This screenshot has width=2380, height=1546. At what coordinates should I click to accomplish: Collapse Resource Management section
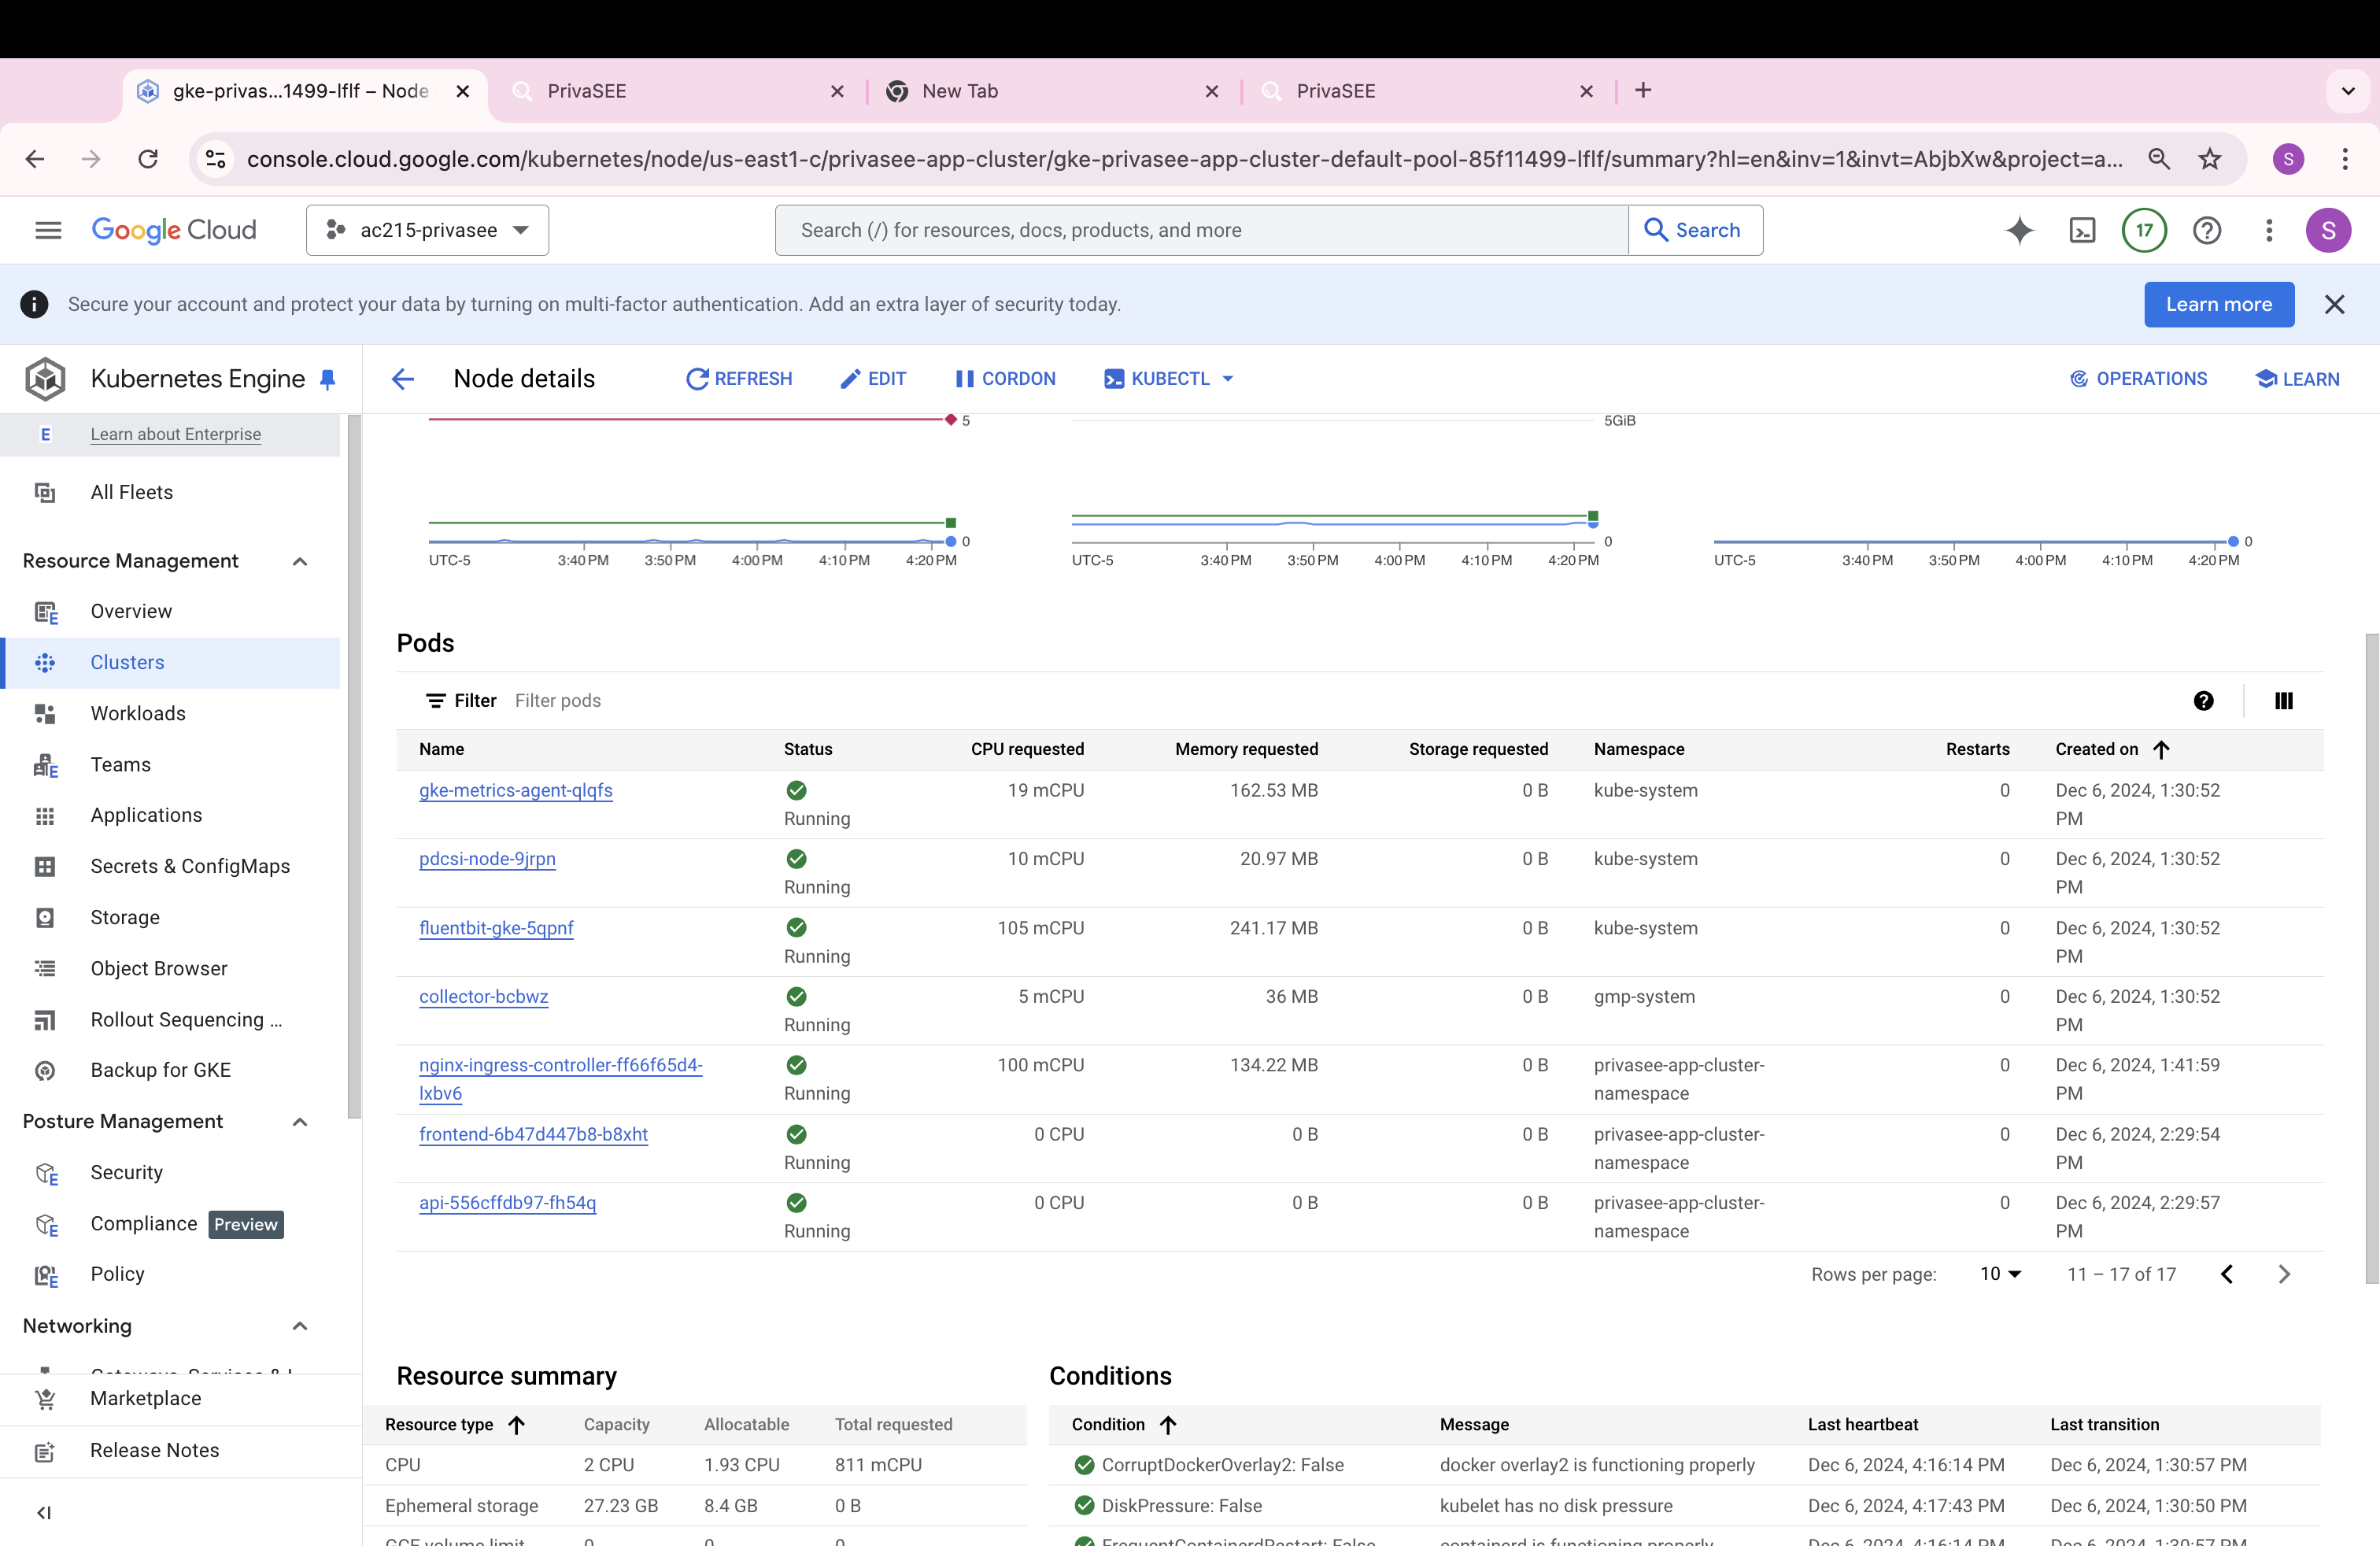tap(299, 561)
